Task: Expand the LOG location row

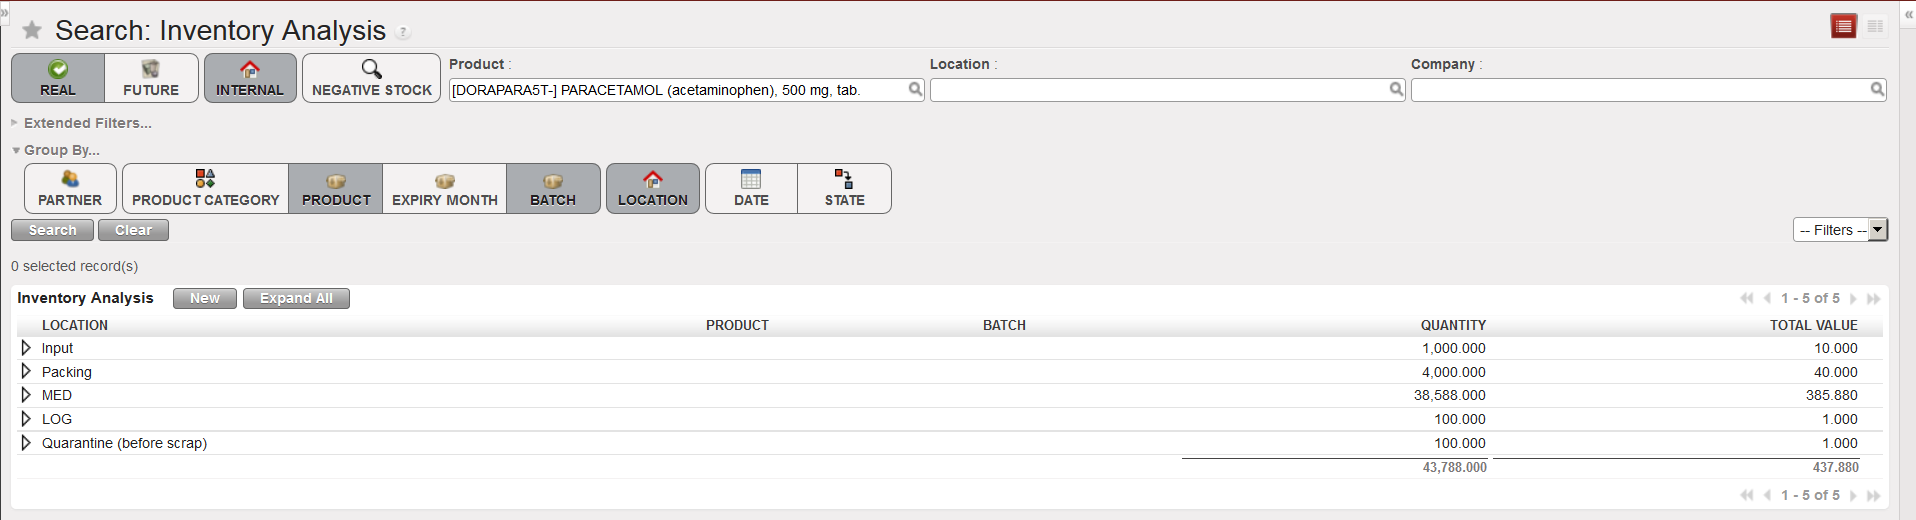Action: (26, 419)
